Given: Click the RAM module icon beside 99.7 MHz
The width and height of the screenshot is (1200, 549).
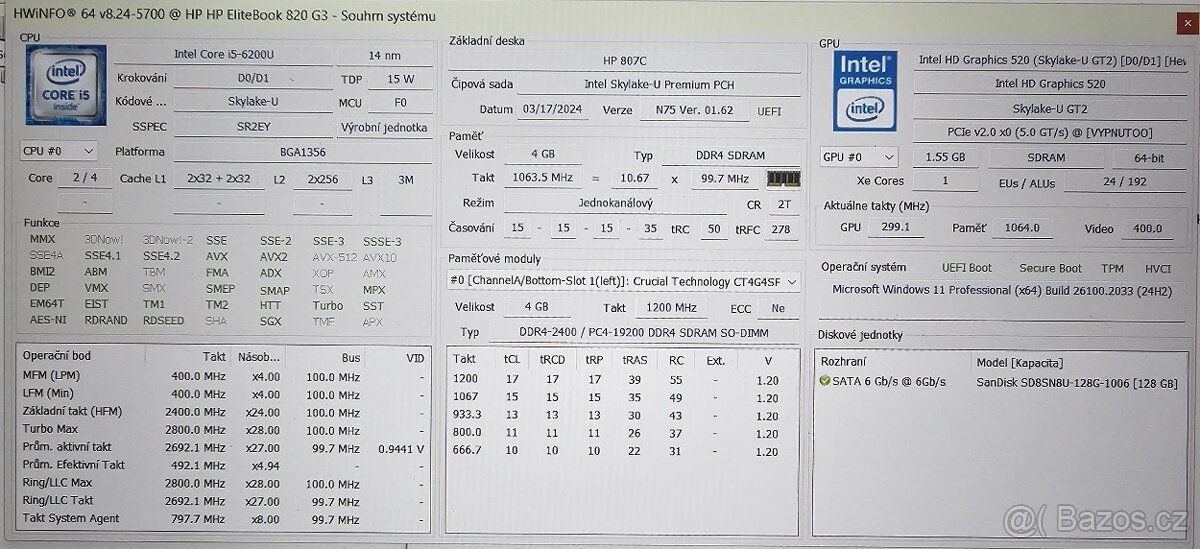Looking at the screenshot, I should pos(783,179).
